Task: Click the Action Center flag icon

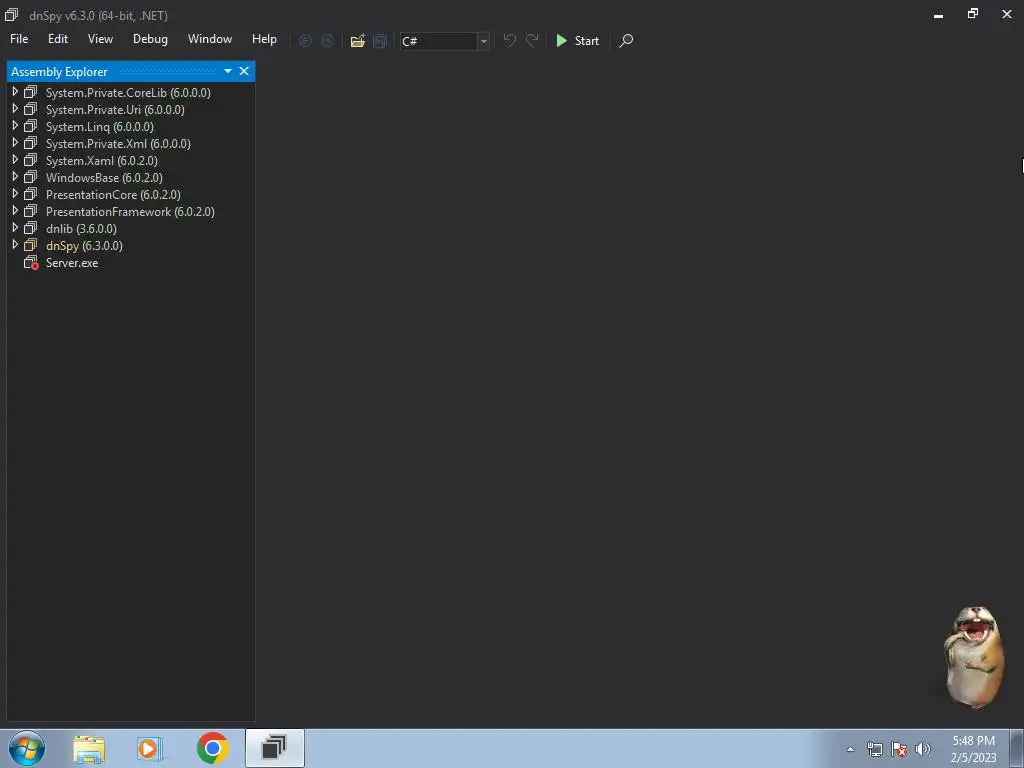Action: pyautogui.click(x=899, y=749)
